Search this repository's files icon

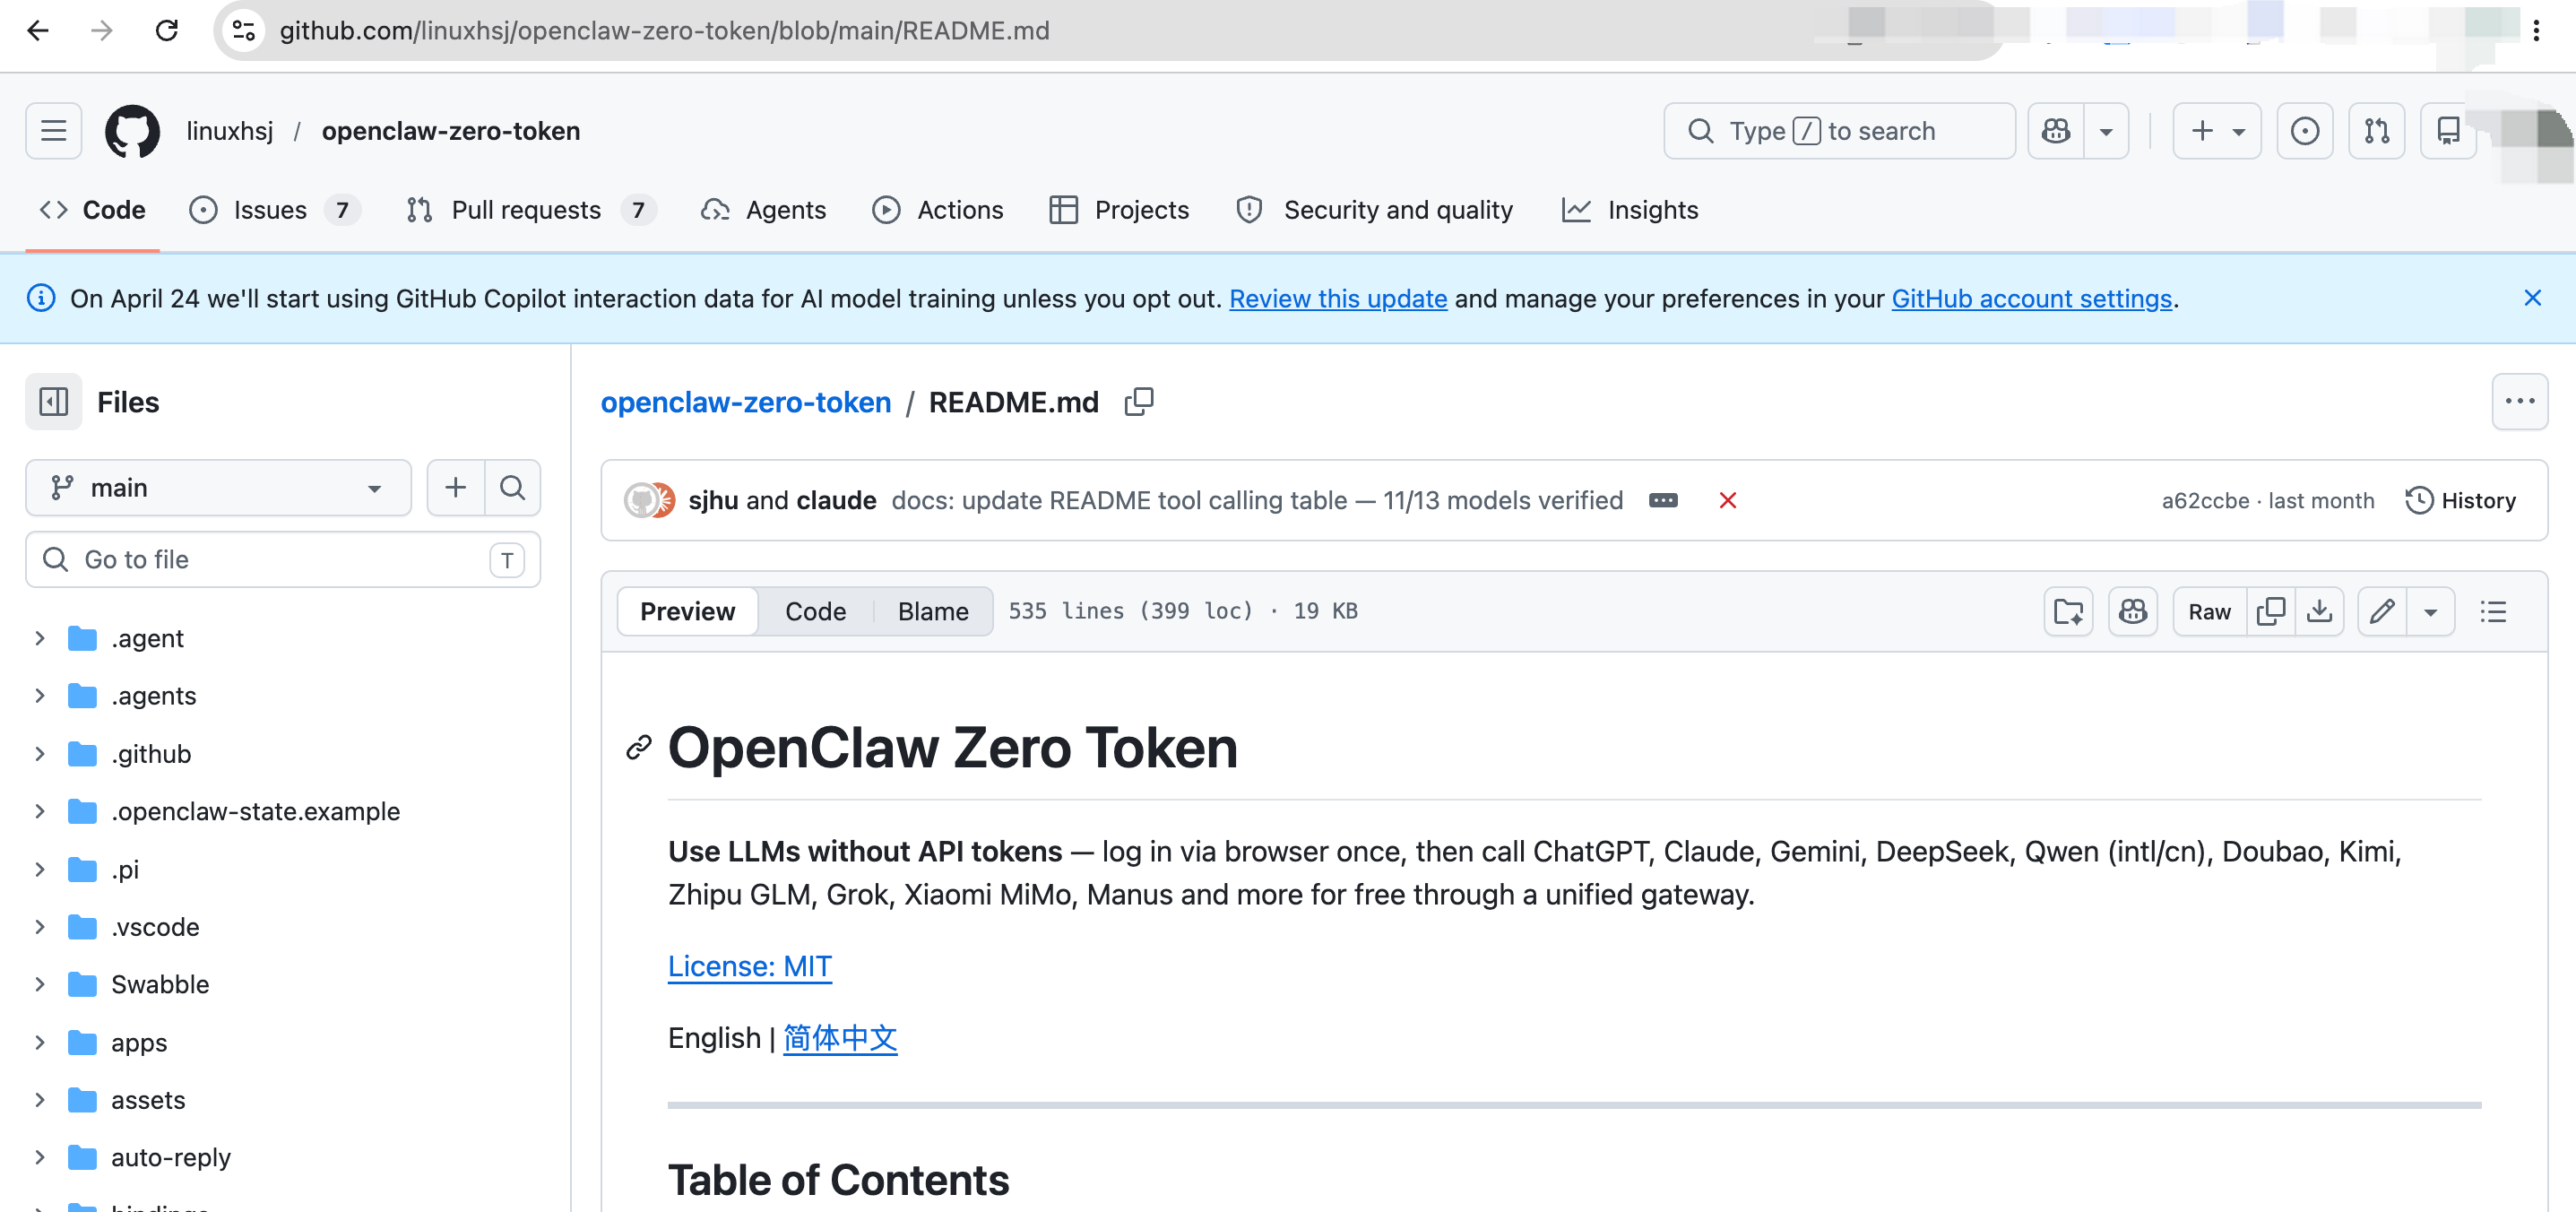click(513, 488)
